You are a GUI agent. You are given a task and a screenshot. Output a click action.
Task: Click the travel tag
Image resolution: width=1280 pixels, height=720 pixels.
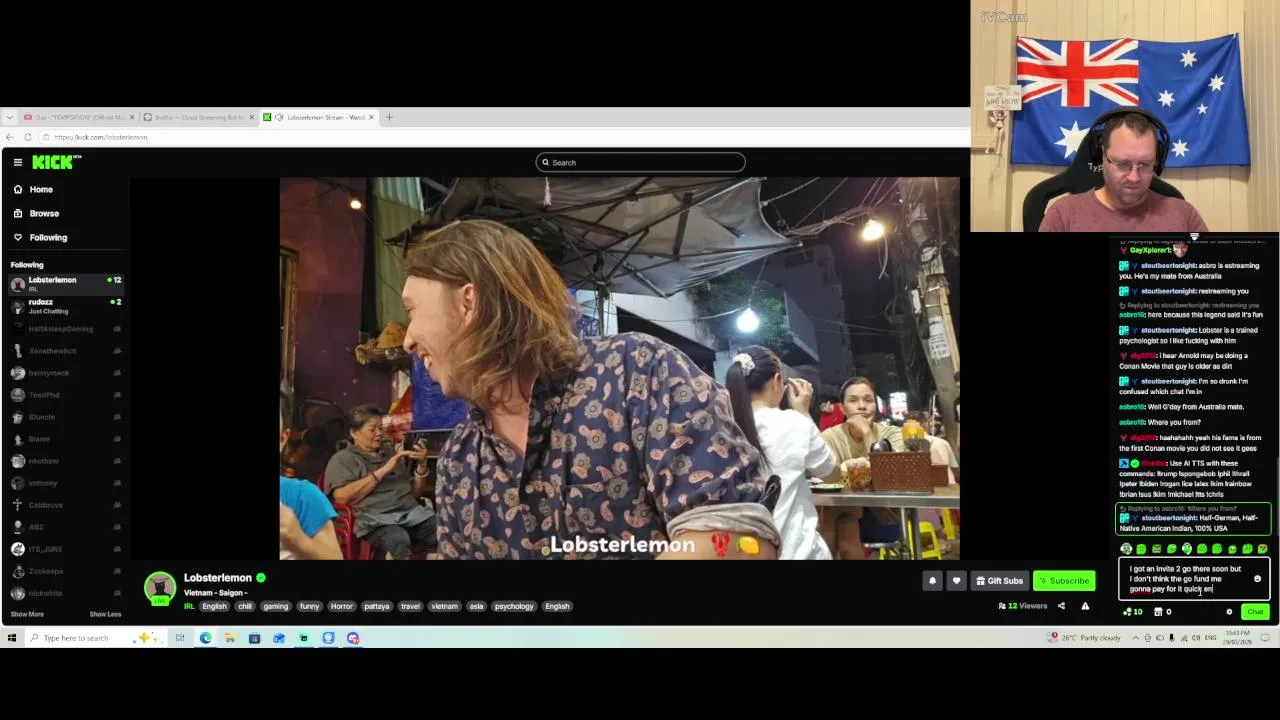(411, 606)
